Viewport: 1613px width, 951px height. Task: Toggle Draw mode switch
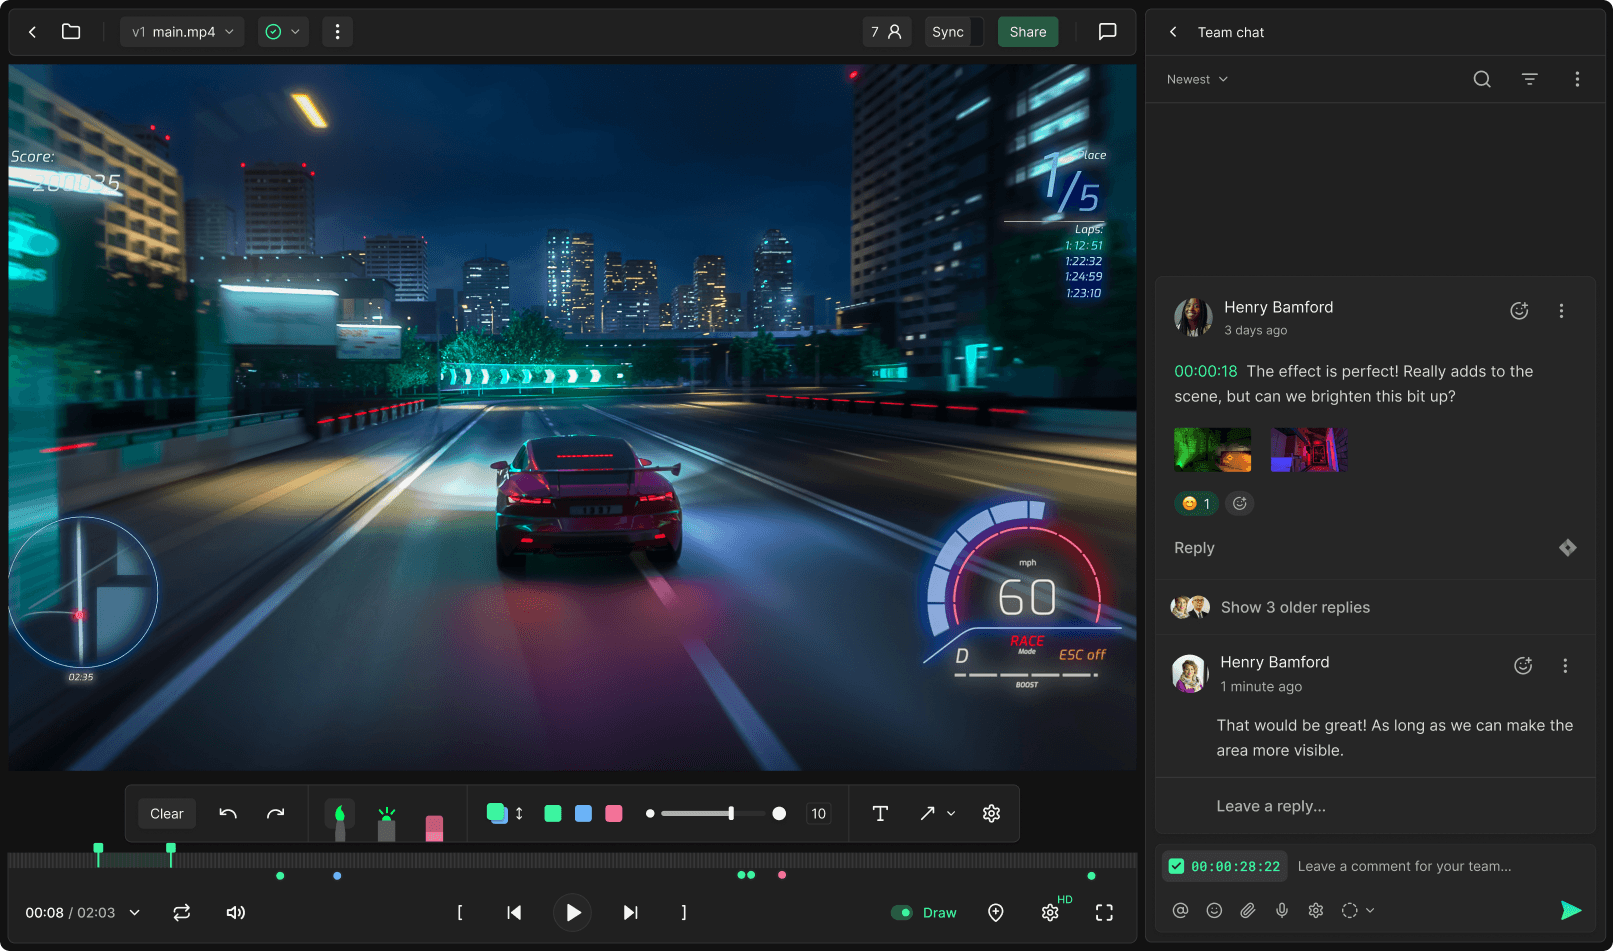coord(902,913)
